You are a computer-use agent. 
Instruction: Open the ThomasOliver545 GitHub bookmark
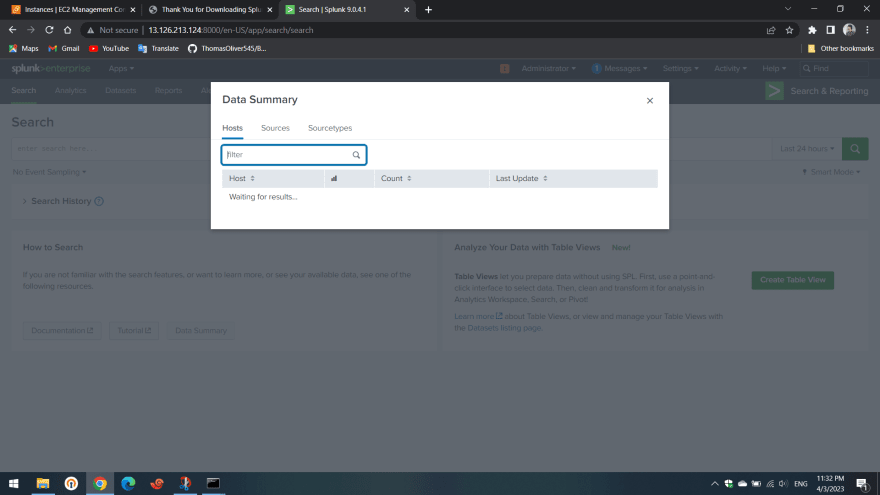[227, 49]
